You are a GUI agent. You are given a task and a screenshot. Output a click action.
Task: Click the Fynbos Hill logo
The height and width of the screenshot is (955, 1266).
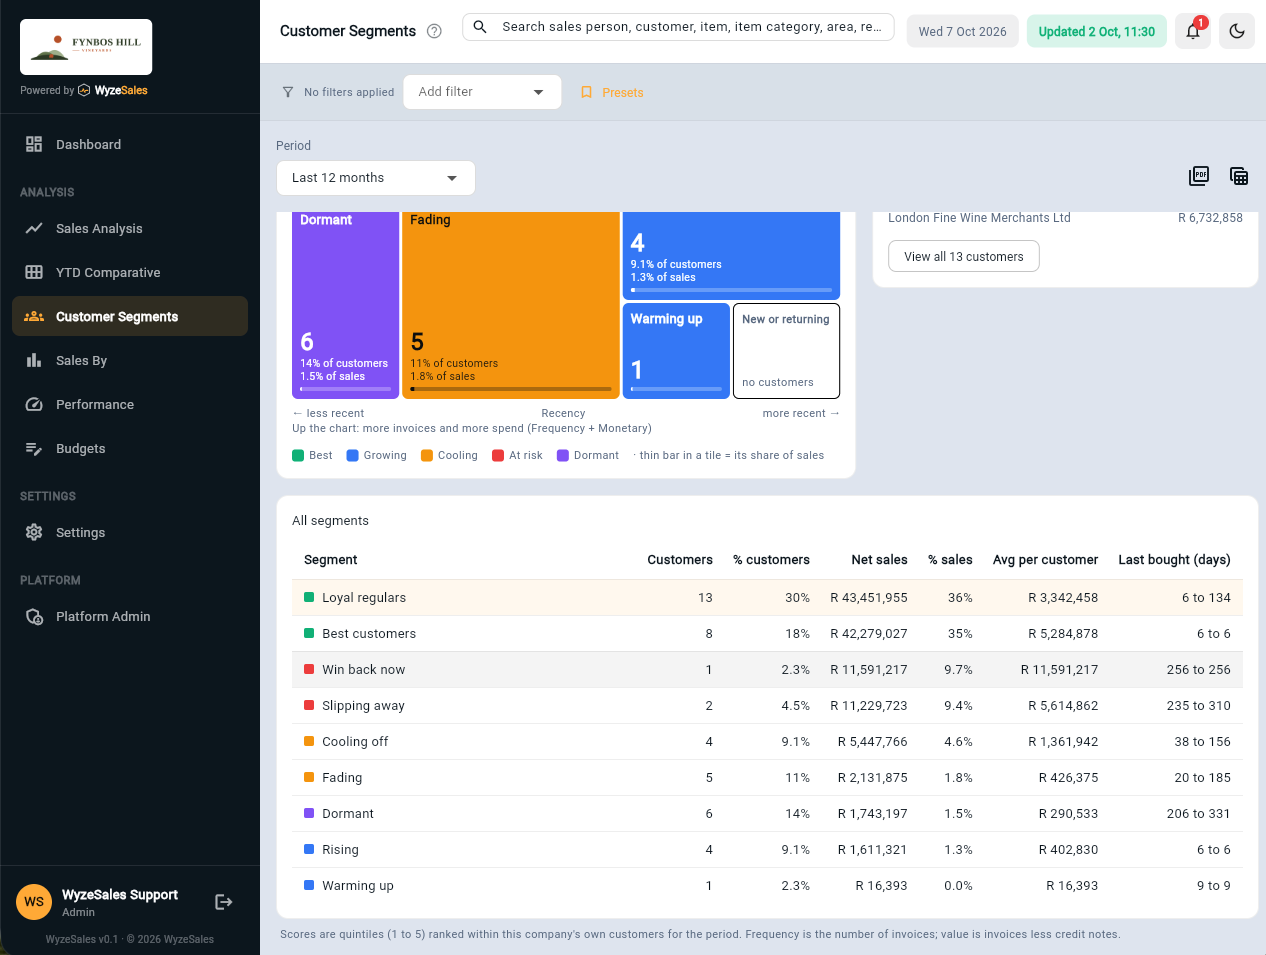point(86,47)
